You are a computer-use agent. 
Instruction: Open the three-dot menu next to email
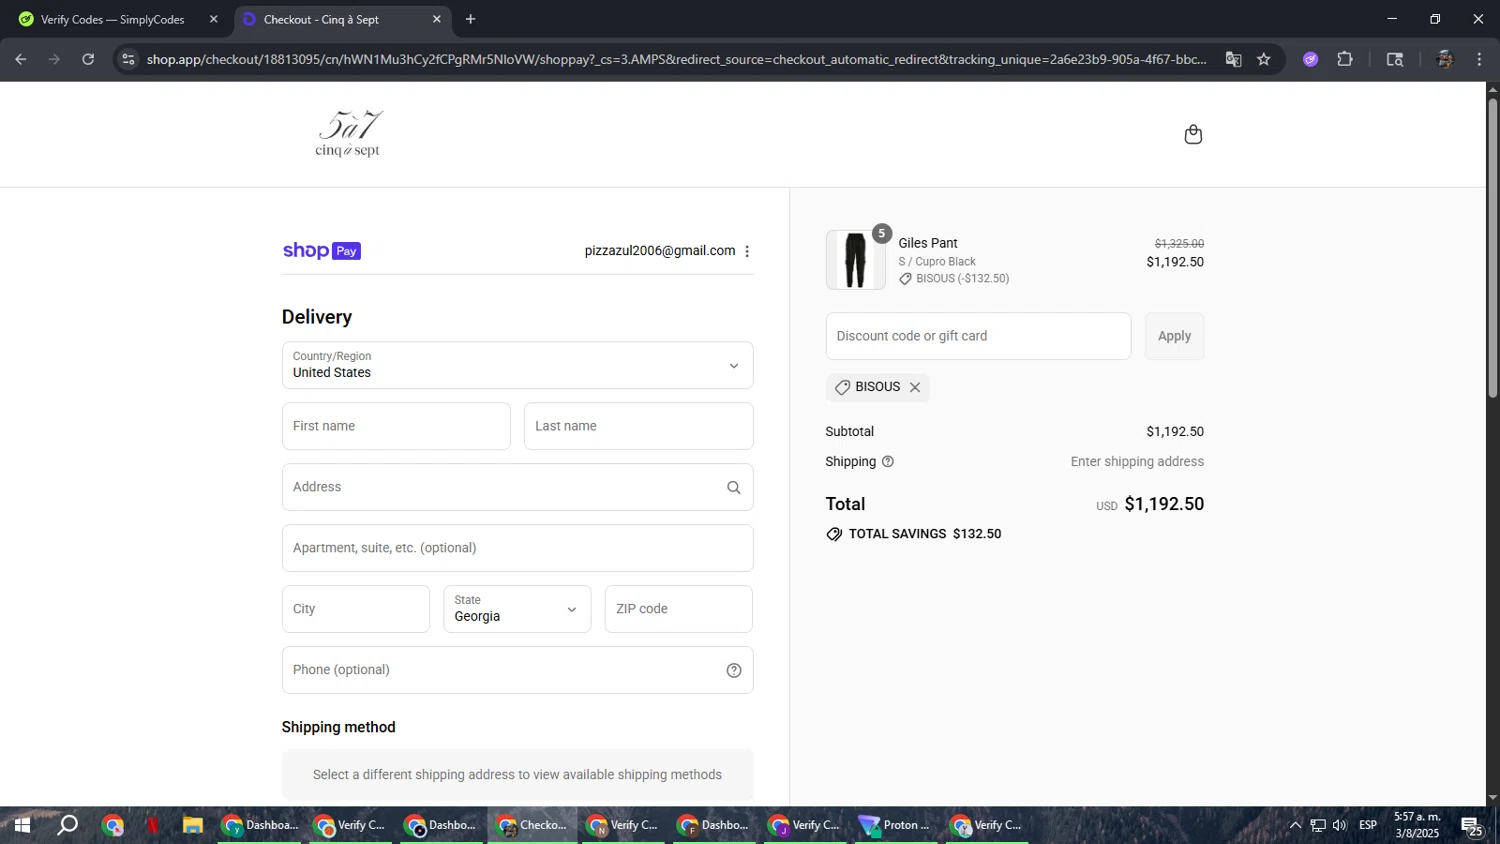click(x=747, y=251)
